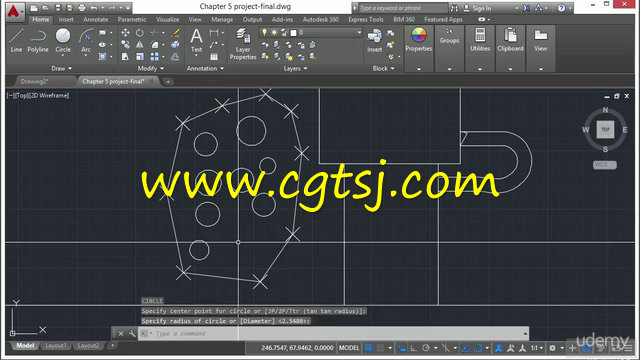Screen dimensions: 640x360
Task: Expand the Draw panel
Action: [x=62, y=69]
